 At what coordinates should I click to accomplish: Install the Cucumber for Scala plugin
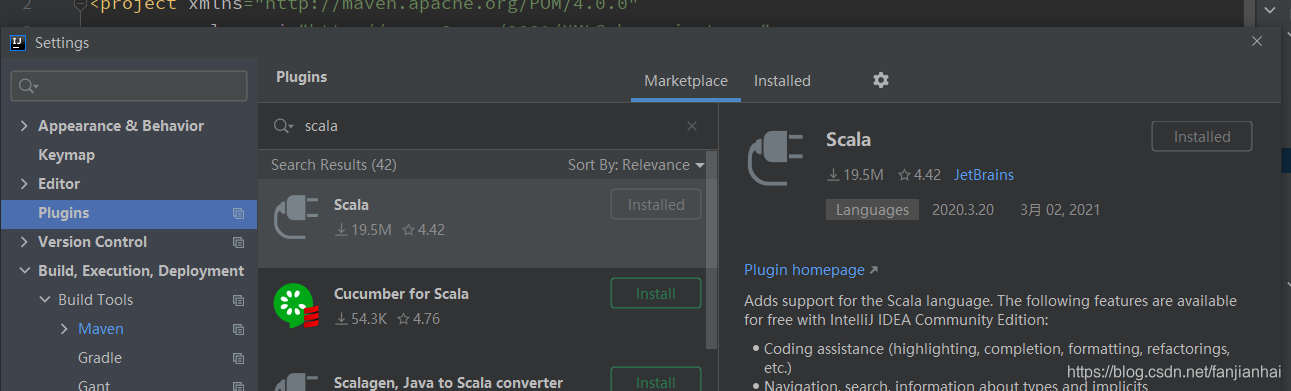point(656,294)
